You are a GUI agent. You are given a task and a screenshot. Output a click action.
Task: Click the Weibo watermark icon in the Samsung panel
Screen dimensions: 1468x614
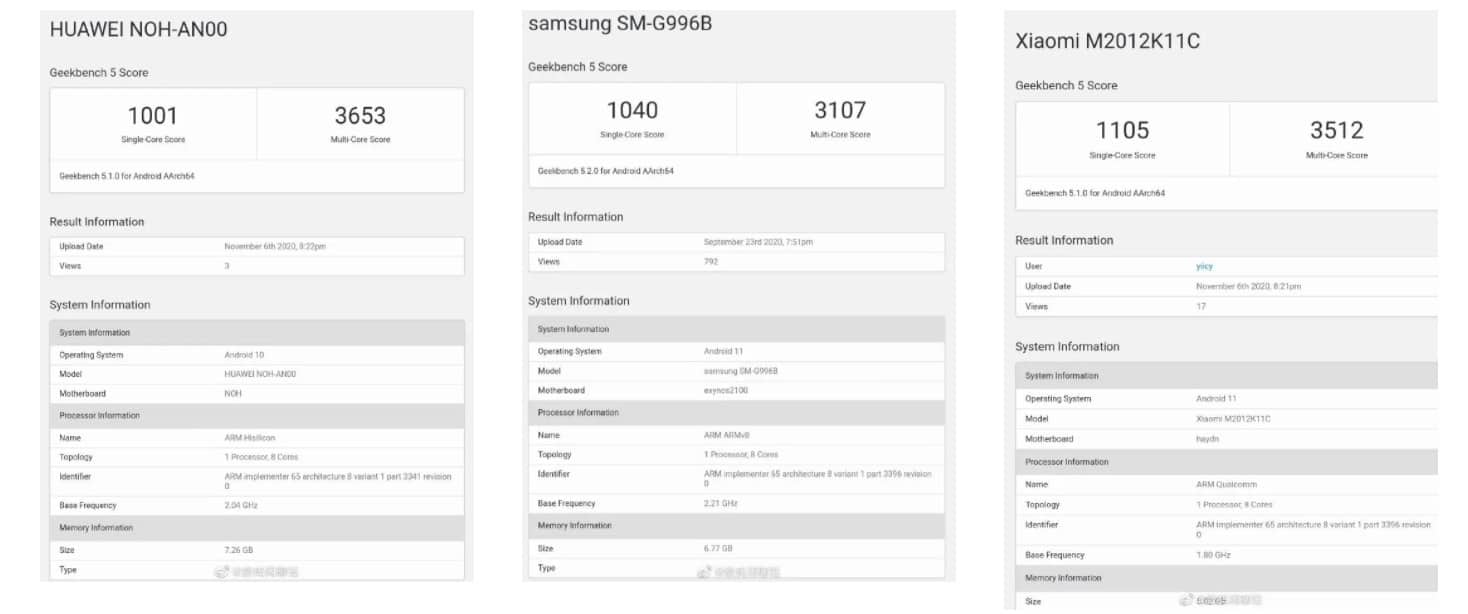(703, 572)
